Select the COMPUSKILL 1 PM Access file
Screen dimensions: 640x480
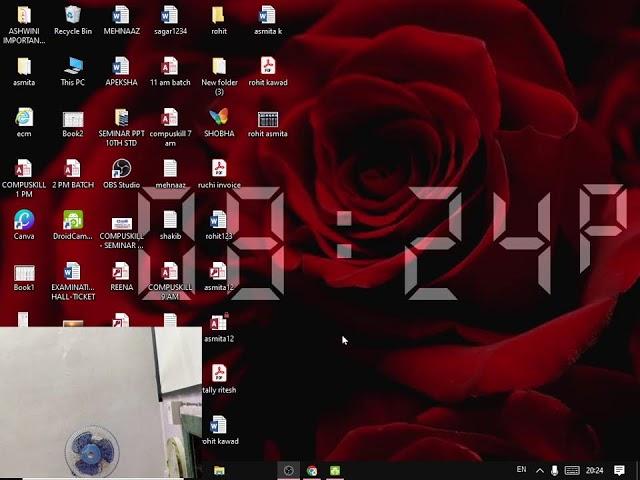tap(24, 178)
